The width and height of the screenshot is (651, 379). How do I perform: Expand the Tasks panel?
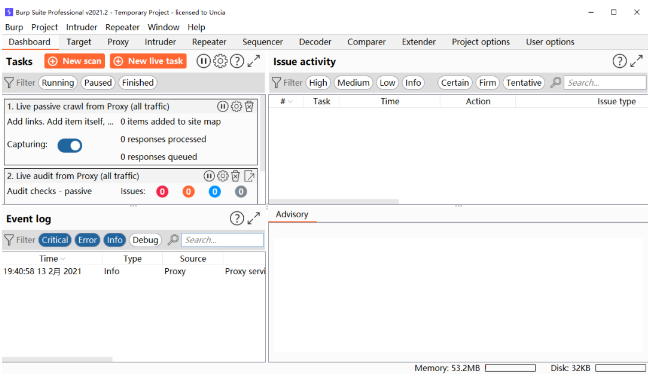point(254,61)
